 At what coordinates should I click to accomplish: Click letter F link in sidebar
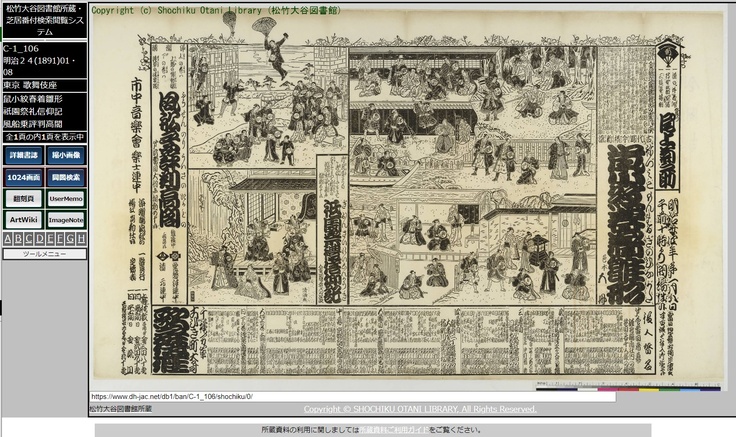tap(59, 240)
